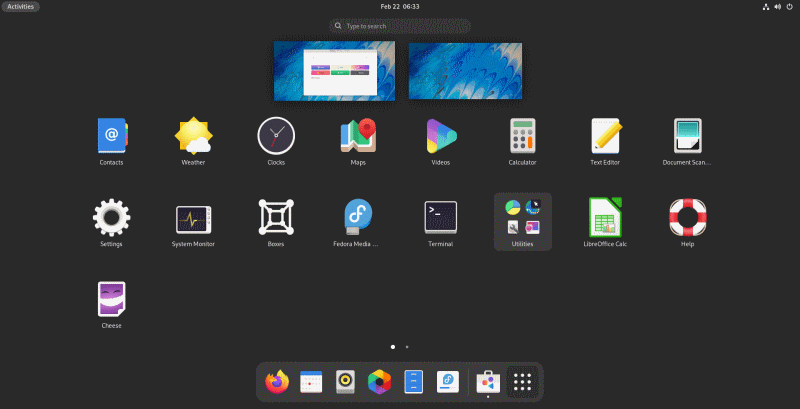Click the Type to search field

click(400, 26)
